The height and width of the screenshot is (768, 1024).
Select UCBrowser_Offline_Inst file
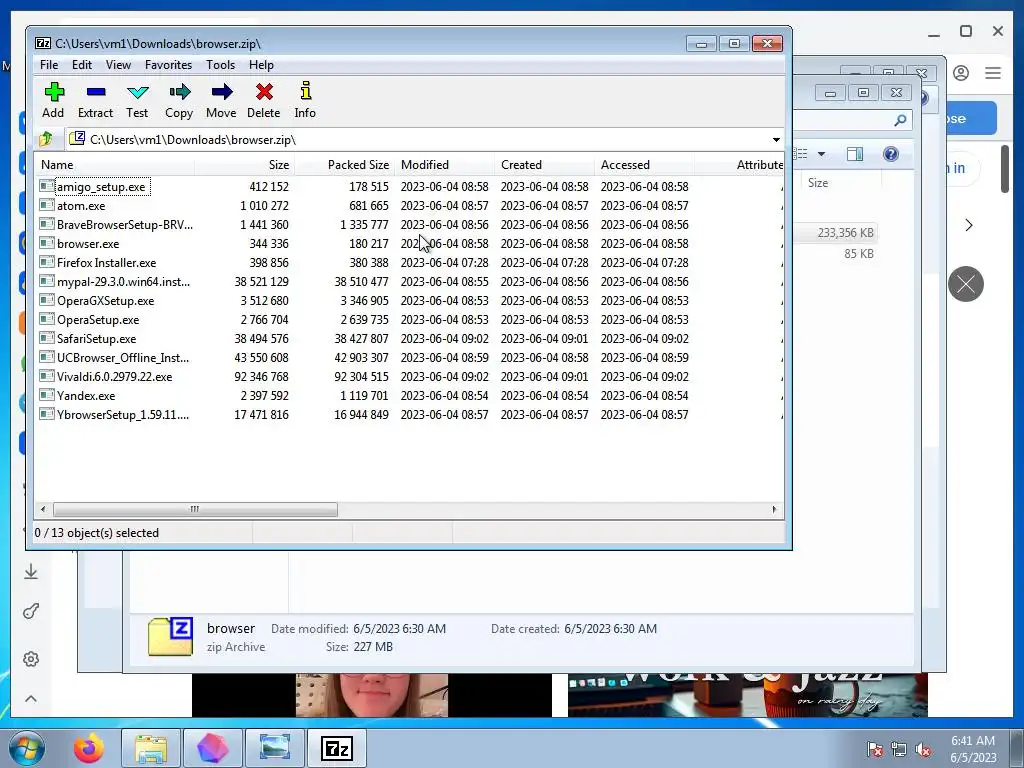pos(123,357)
